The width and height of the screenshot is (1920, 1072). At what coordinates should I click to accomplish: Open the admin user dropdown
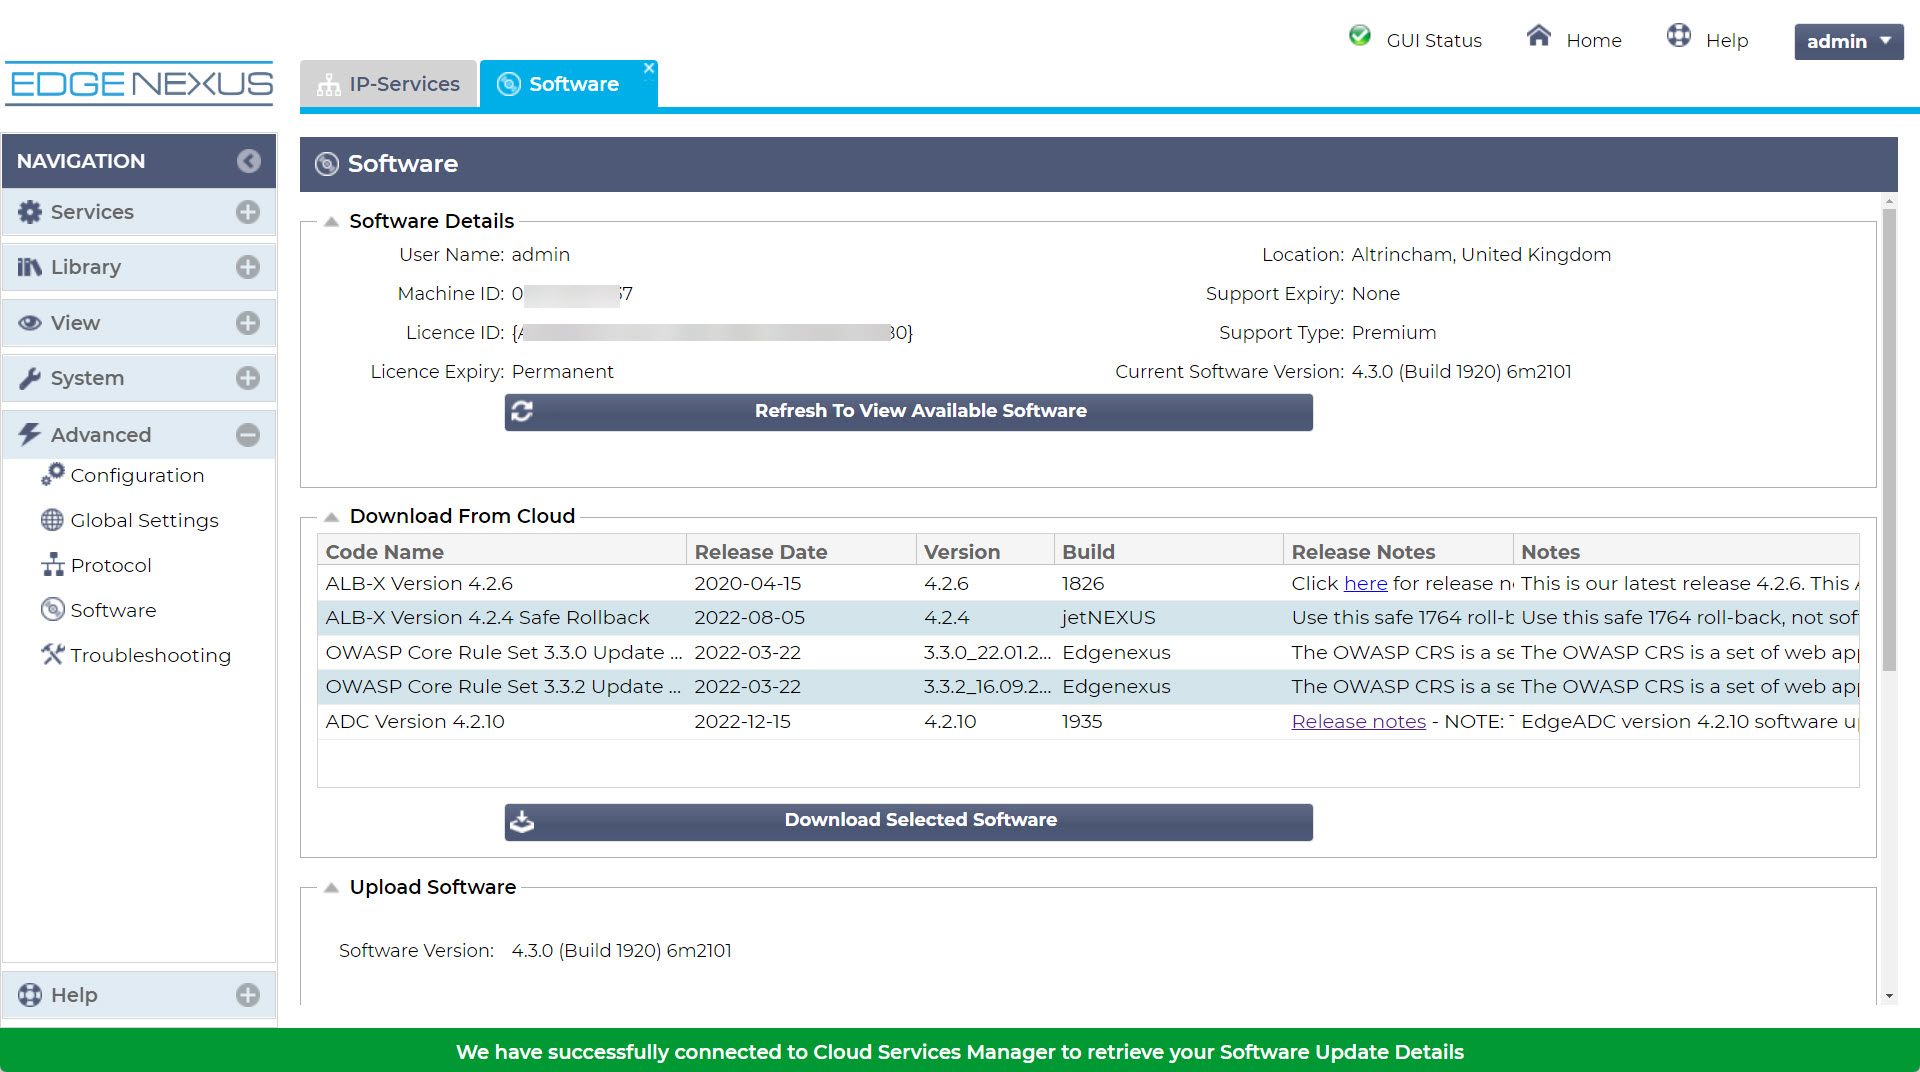pos(1848,41)
